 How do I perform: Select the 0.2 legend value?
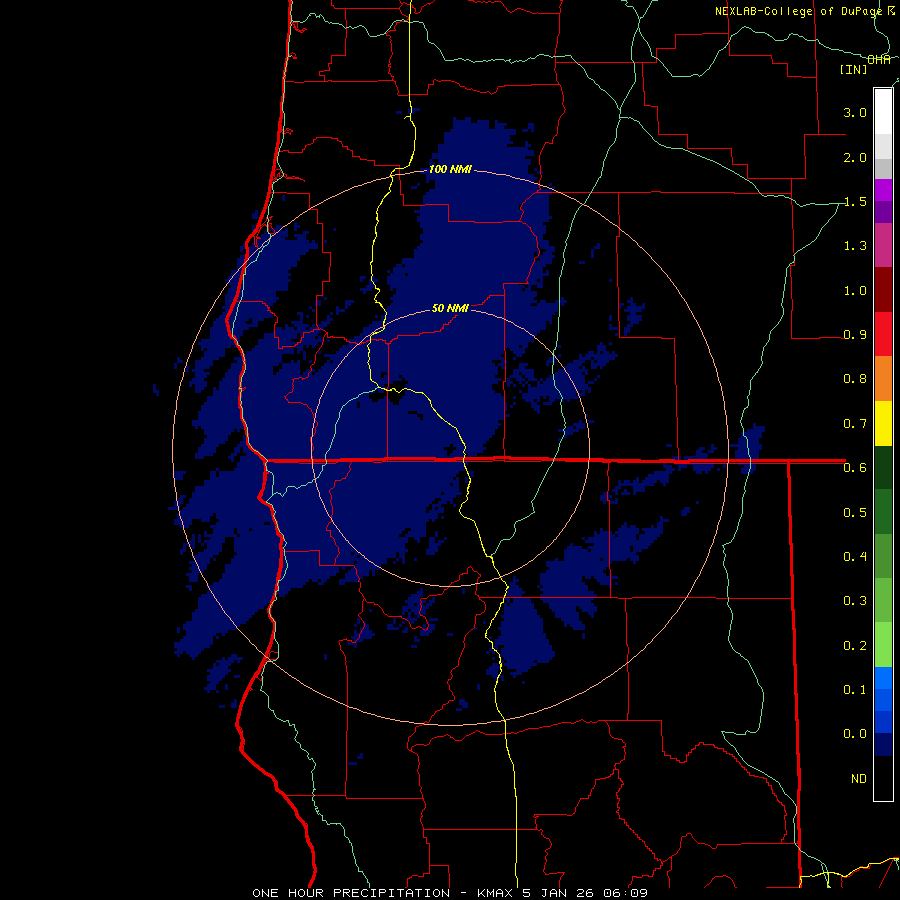tap(855, 646)
